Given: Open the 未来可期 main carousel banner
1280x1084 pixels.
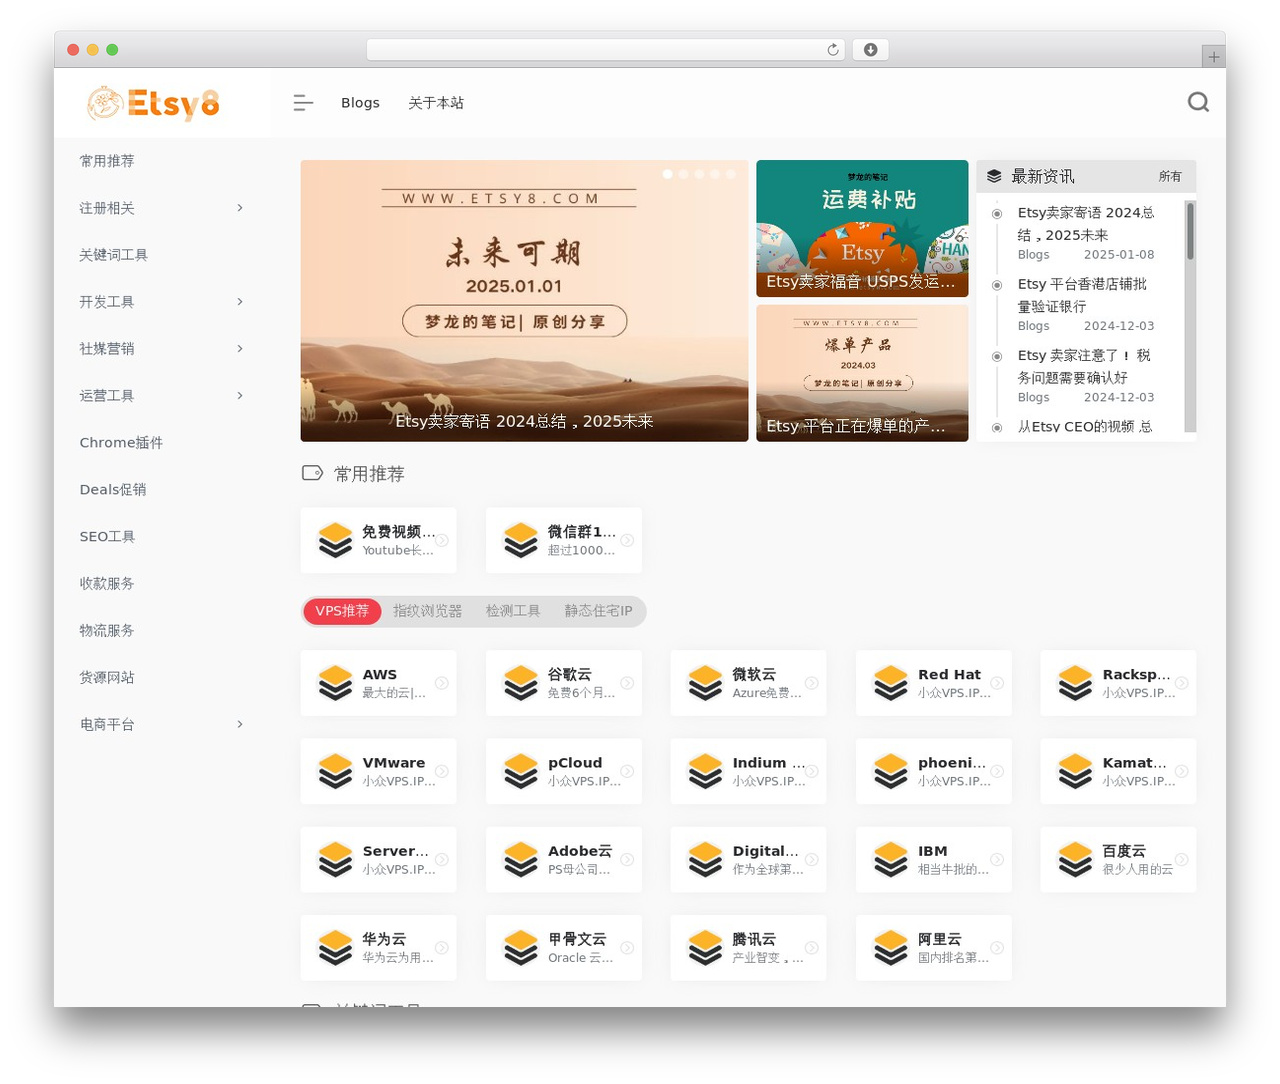Looking at the screenshot, I should click(524, 300).
